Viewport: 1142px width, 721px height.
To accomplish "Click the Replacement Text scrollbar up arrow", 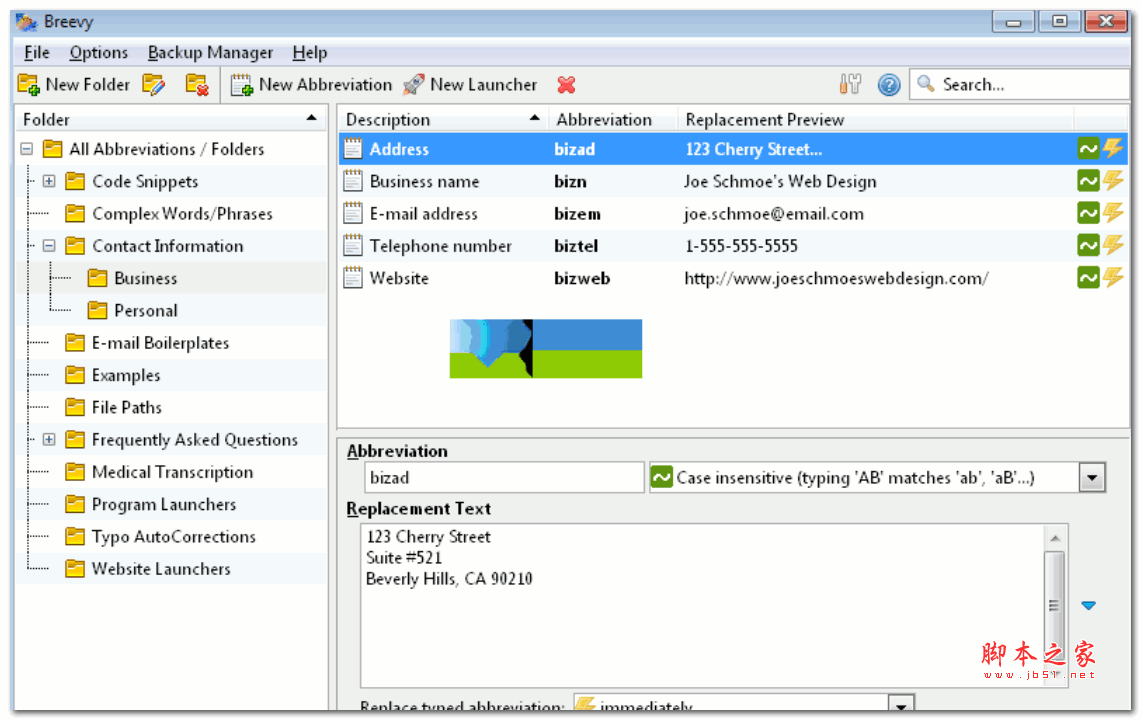I will [1055, 538].
